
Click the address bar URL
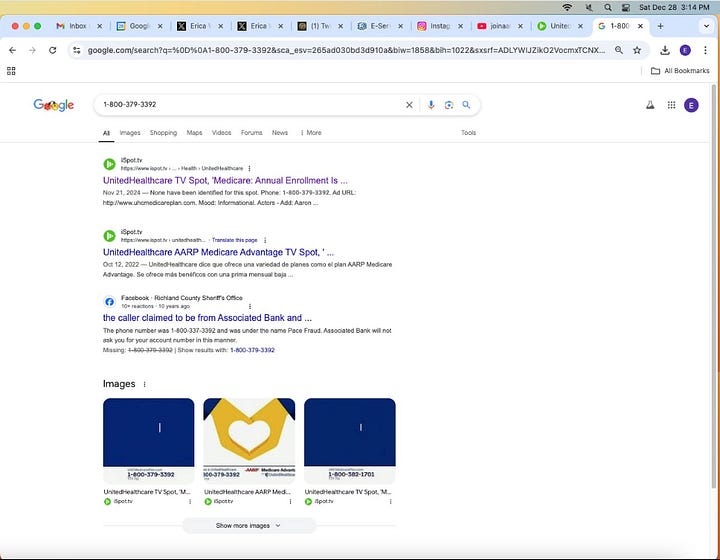click(346, 50)
